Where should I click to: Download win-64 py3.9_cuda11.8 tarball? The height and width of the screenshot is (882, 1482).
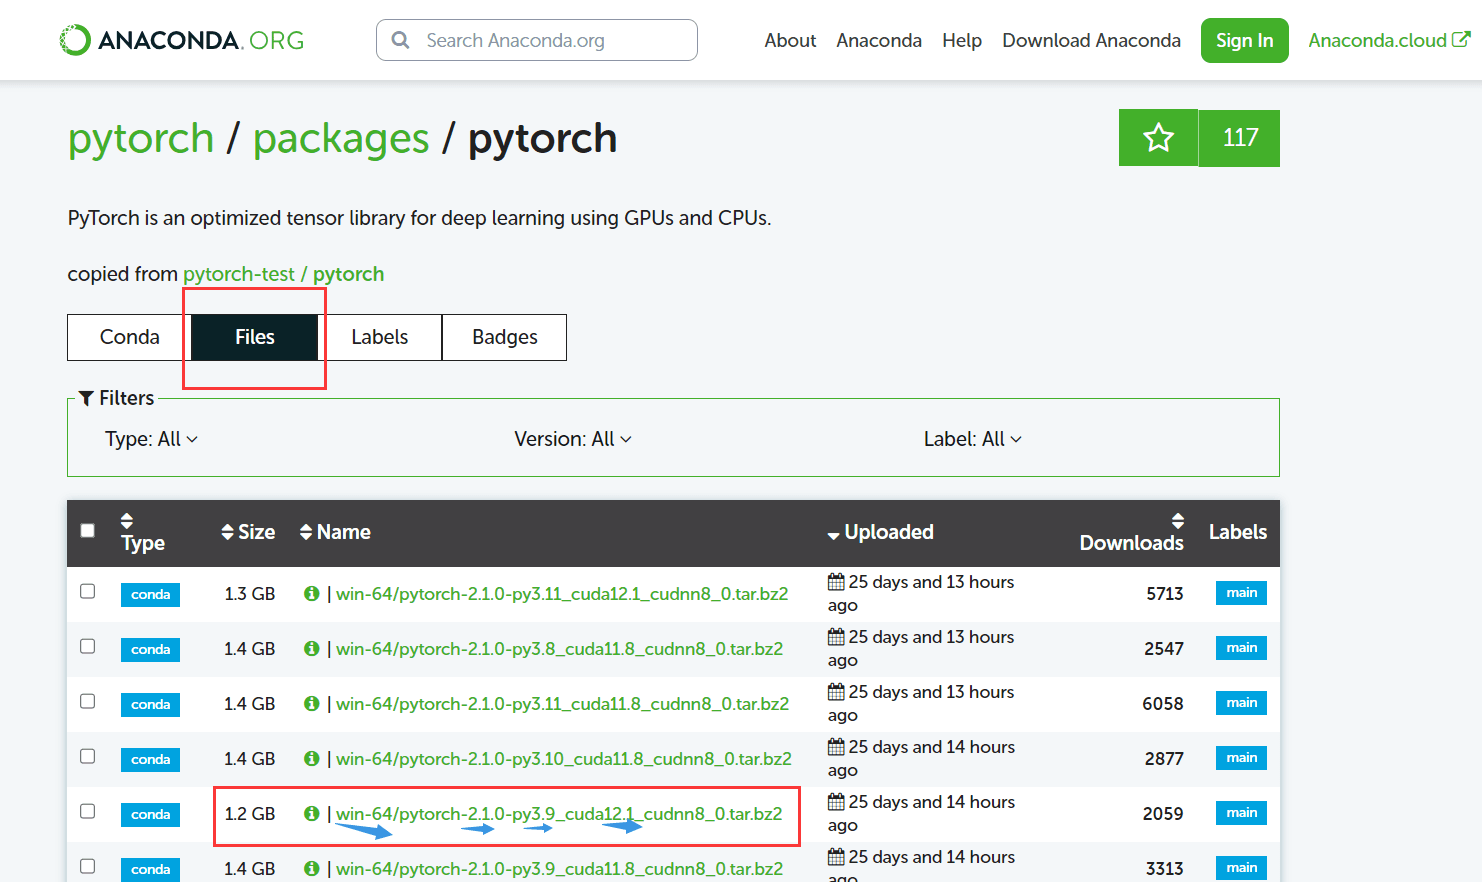[x=559, y=869]
